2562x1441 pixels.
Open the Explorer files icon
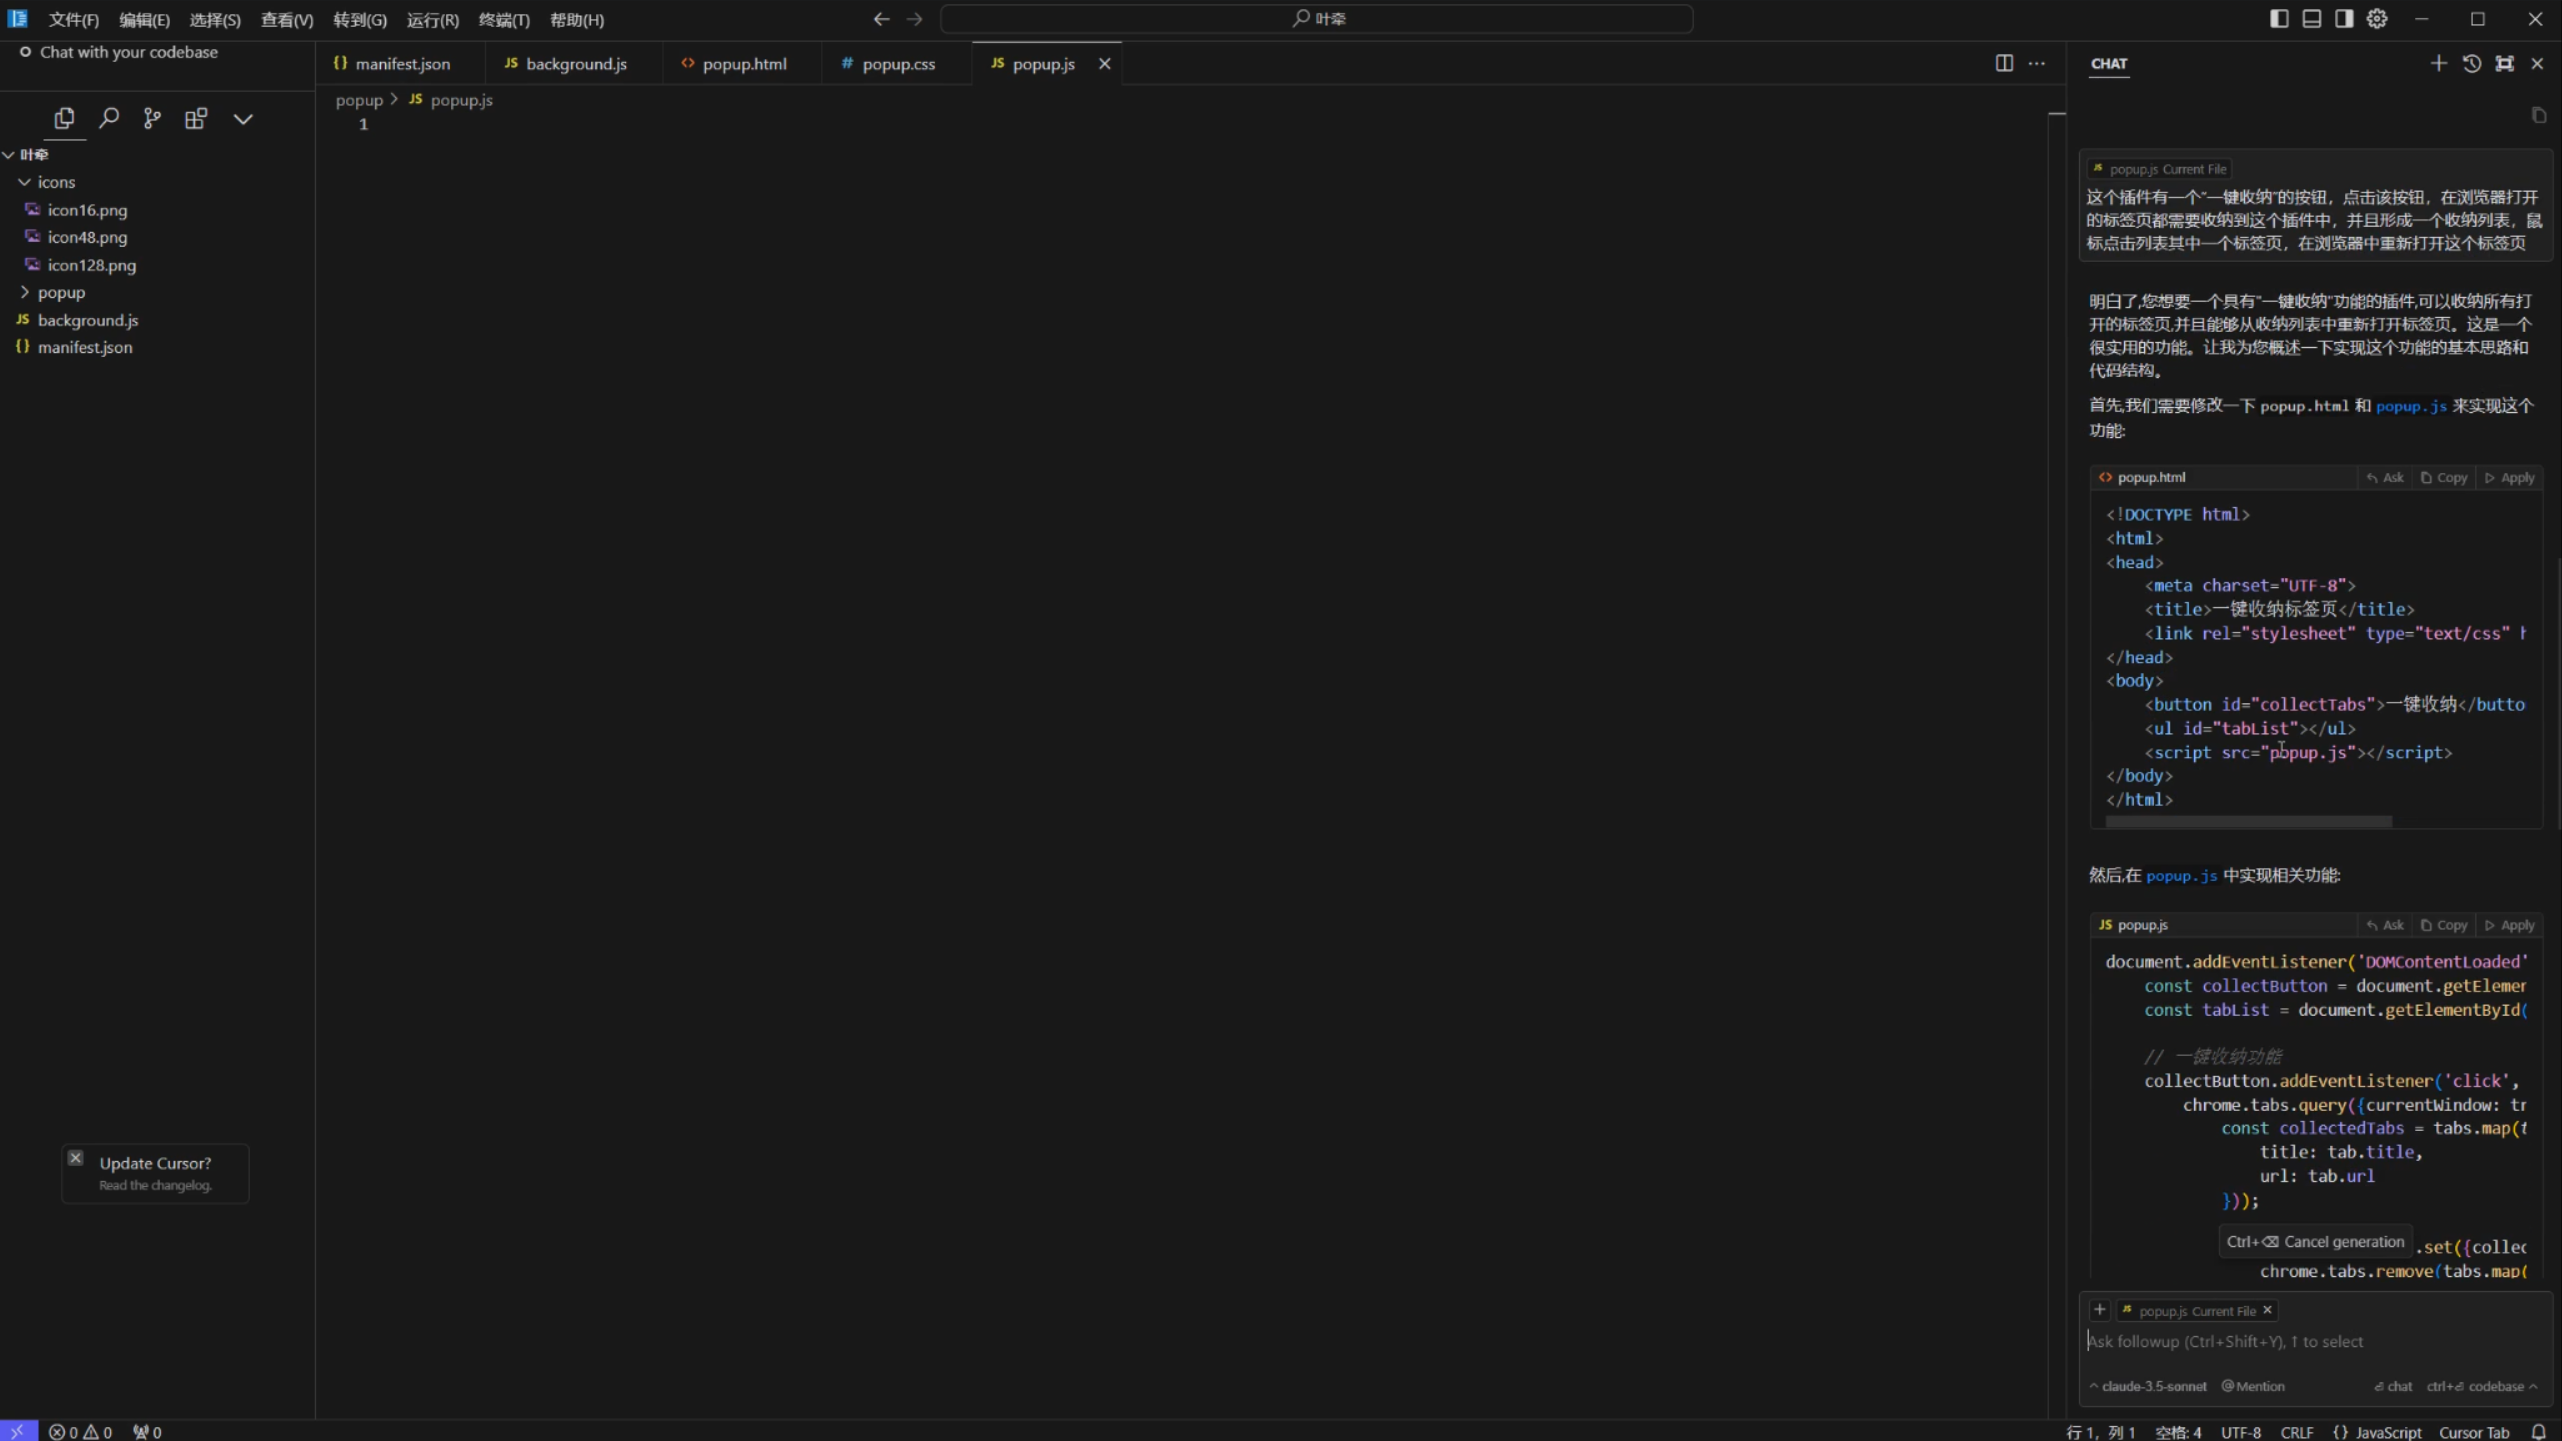(64, 119)
